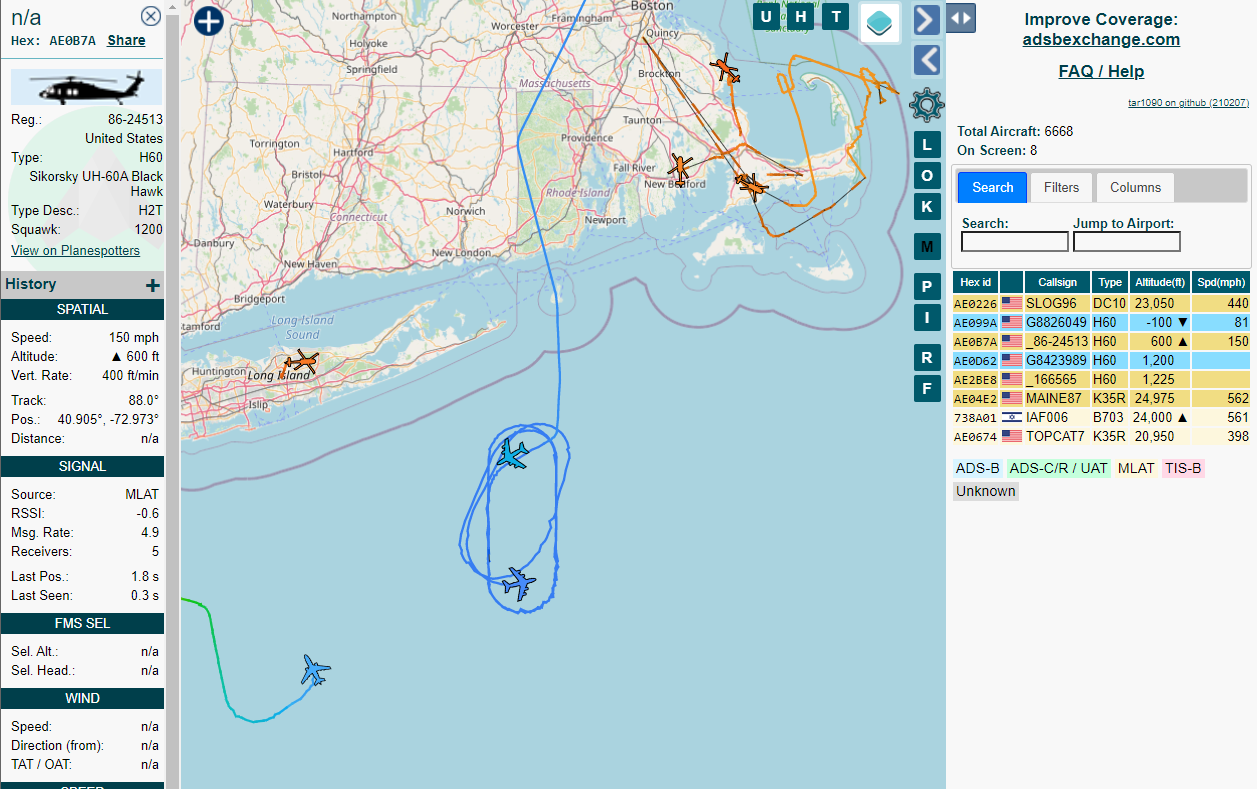Screen dimensions: 1257x789
Task: Click Israel flag icon in IAF006 row
Action: (1012, 417)
